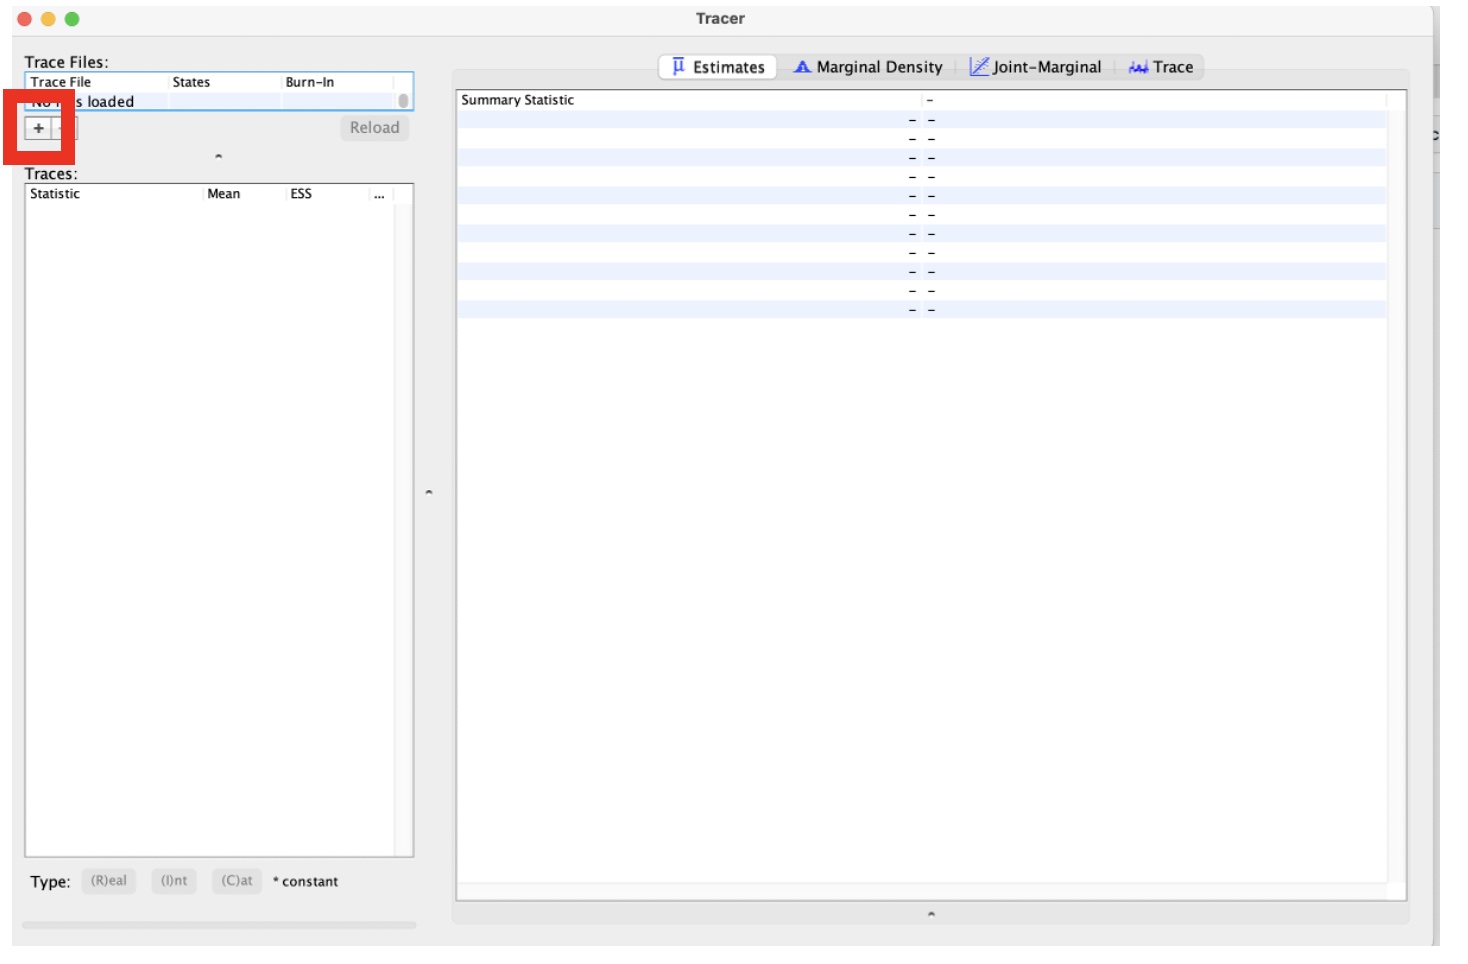The width and height of the screenshot is (1468, 964).
Task: Switch to the Marginal Density tab
Action: point(867,67)
